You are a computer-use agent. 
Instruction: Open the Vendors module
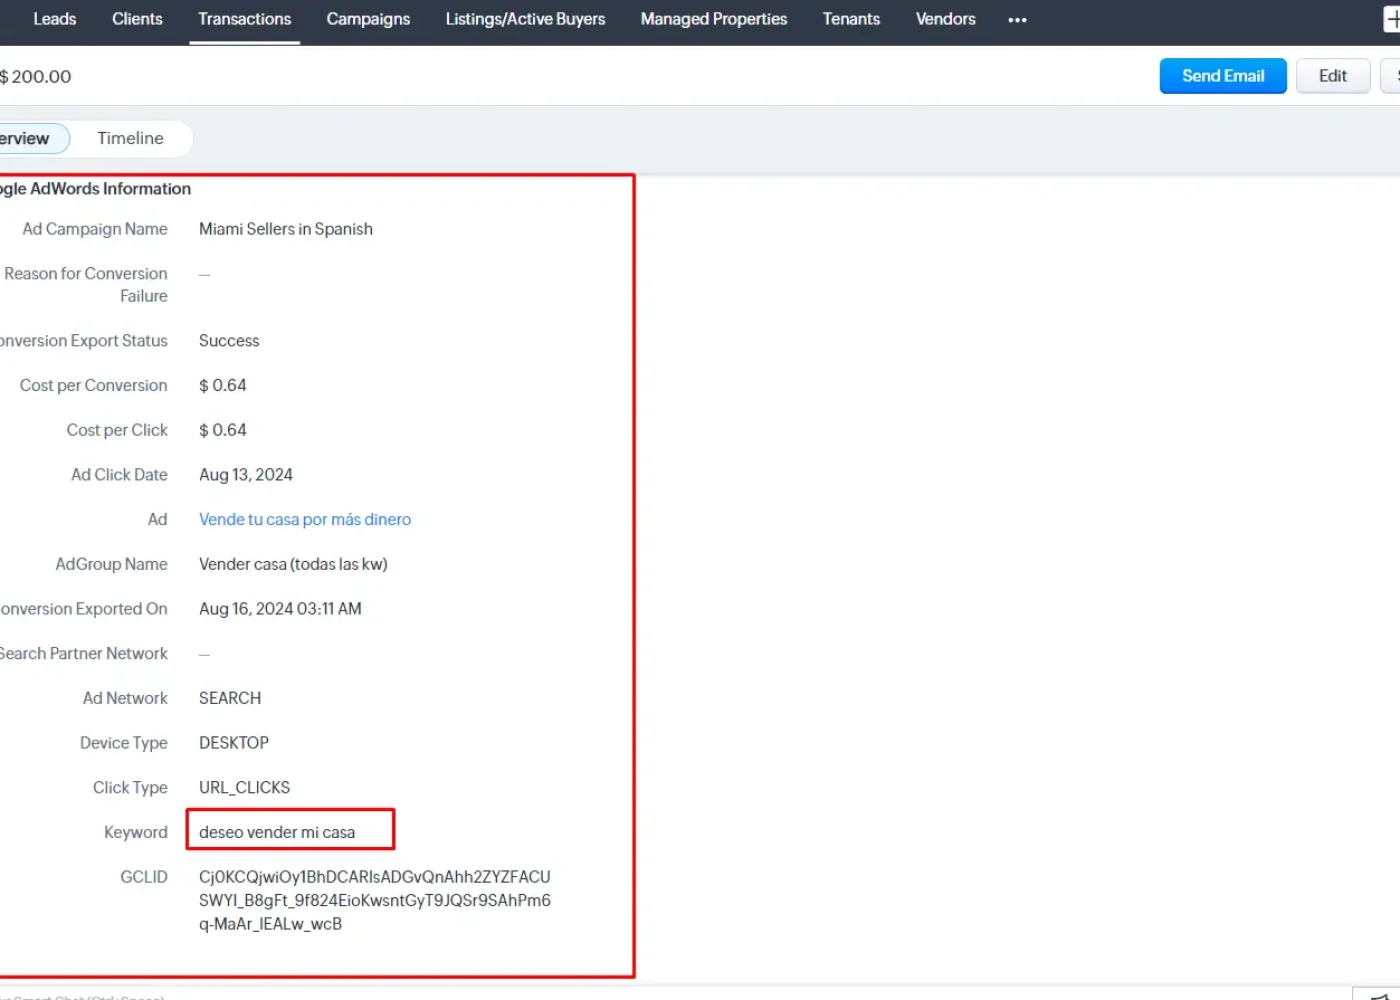tap(945, 19)
